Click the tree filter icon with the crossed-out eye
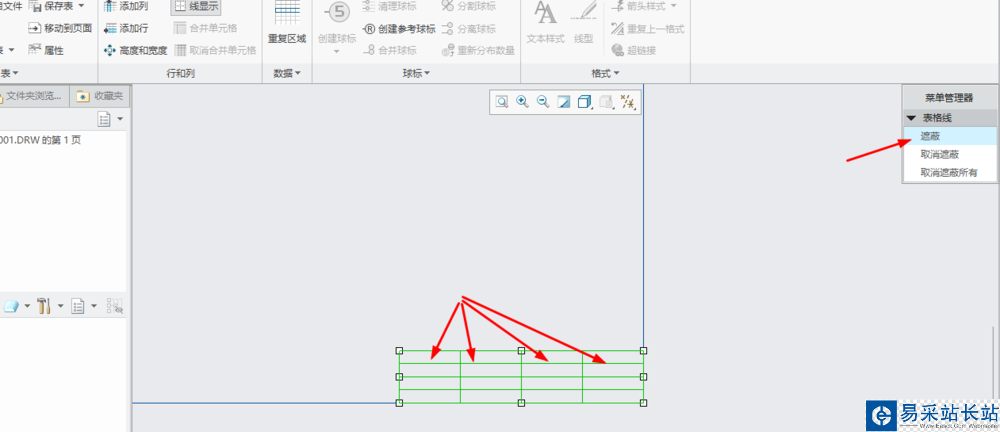Image resolution: width=1000 pixels, height=432 pixels. pos(115,306)
